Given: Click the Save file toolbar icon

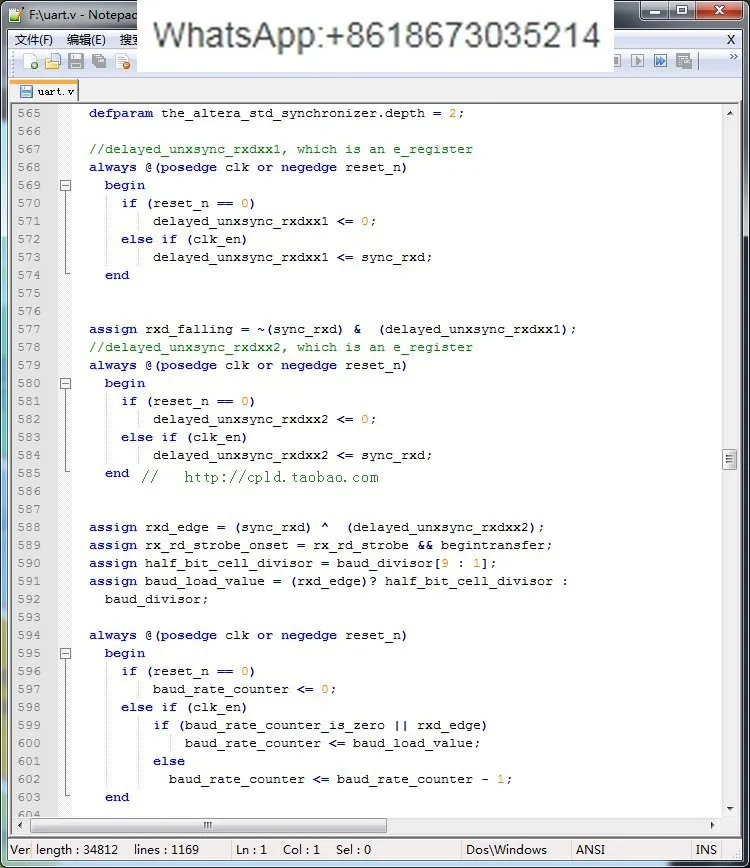Looking at the screenshot, I should pos(76,61).
